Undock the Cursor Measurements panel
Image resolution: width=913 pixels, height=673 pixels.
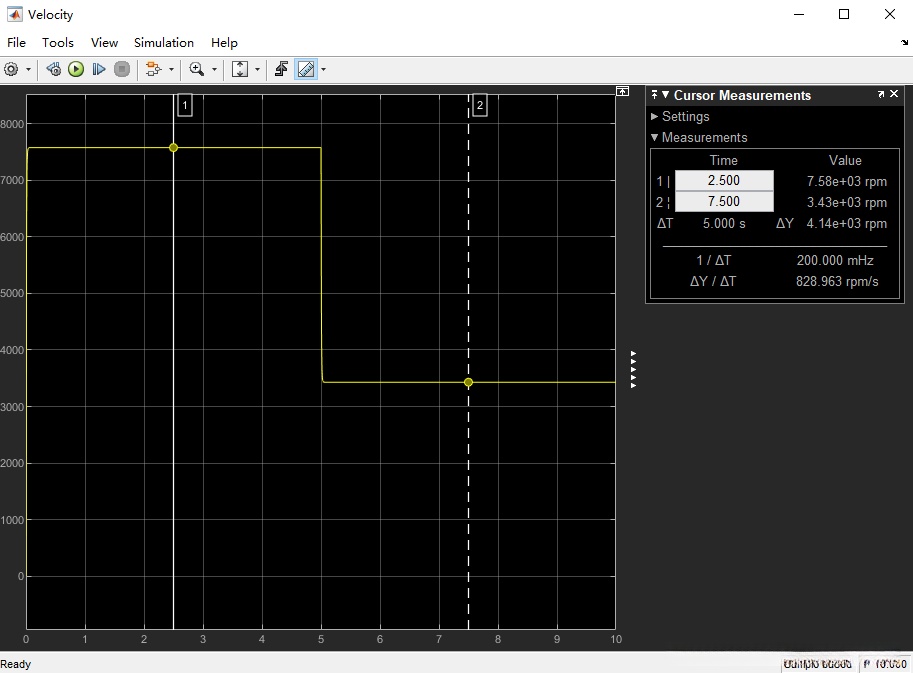[x=881, y=95]
